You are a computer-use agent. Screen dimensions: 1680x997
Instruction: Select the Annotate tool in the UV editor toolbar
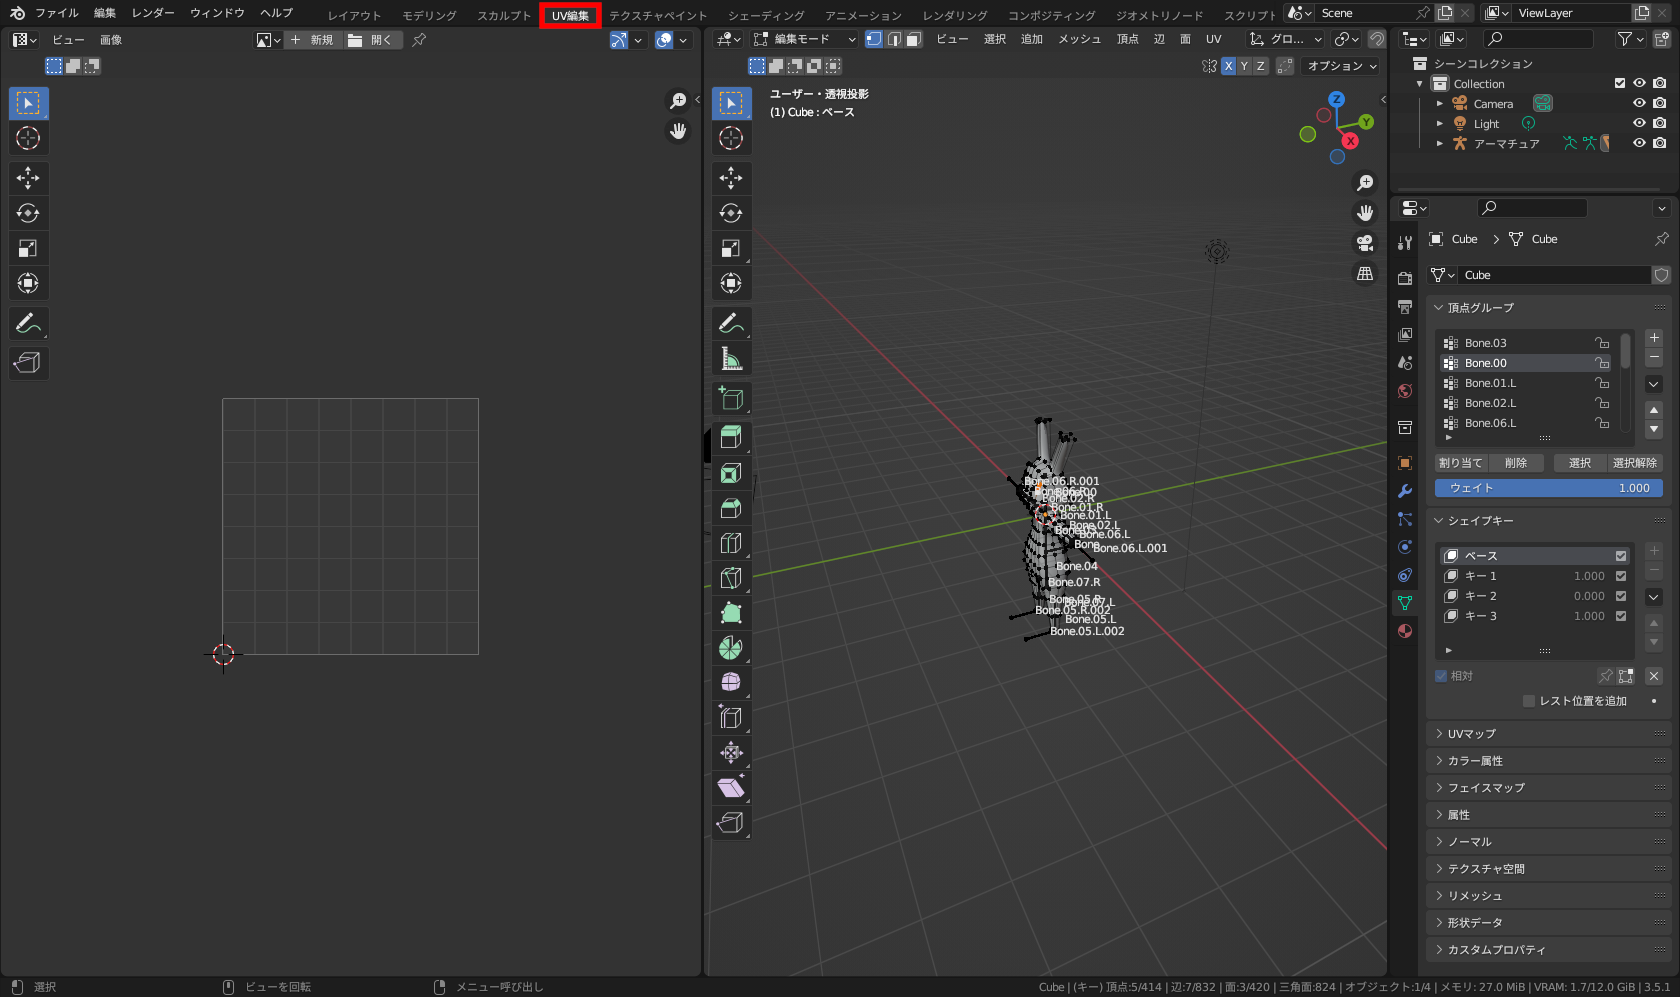28,323
